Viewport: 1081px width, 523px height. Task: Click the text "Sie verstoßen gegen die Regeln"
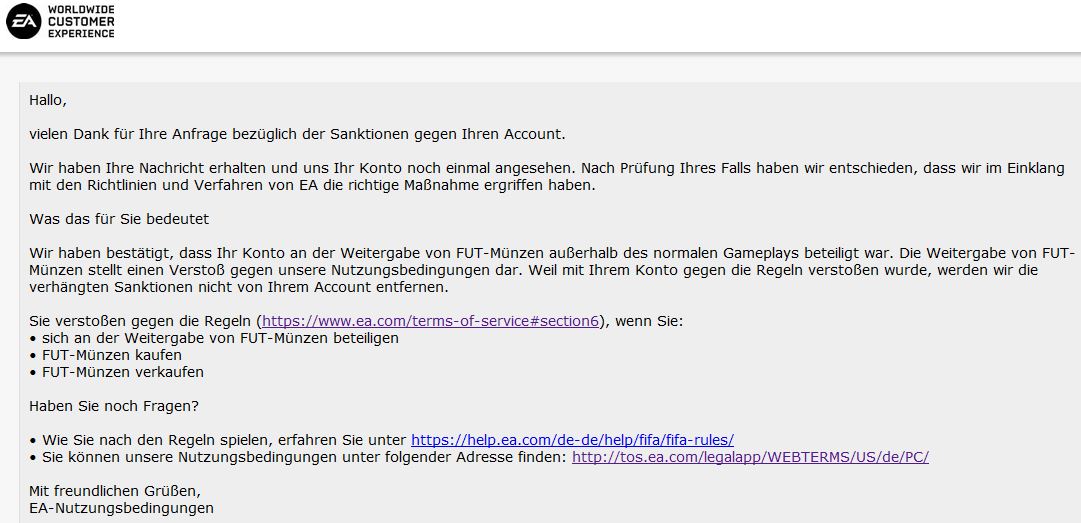point(142,321)
